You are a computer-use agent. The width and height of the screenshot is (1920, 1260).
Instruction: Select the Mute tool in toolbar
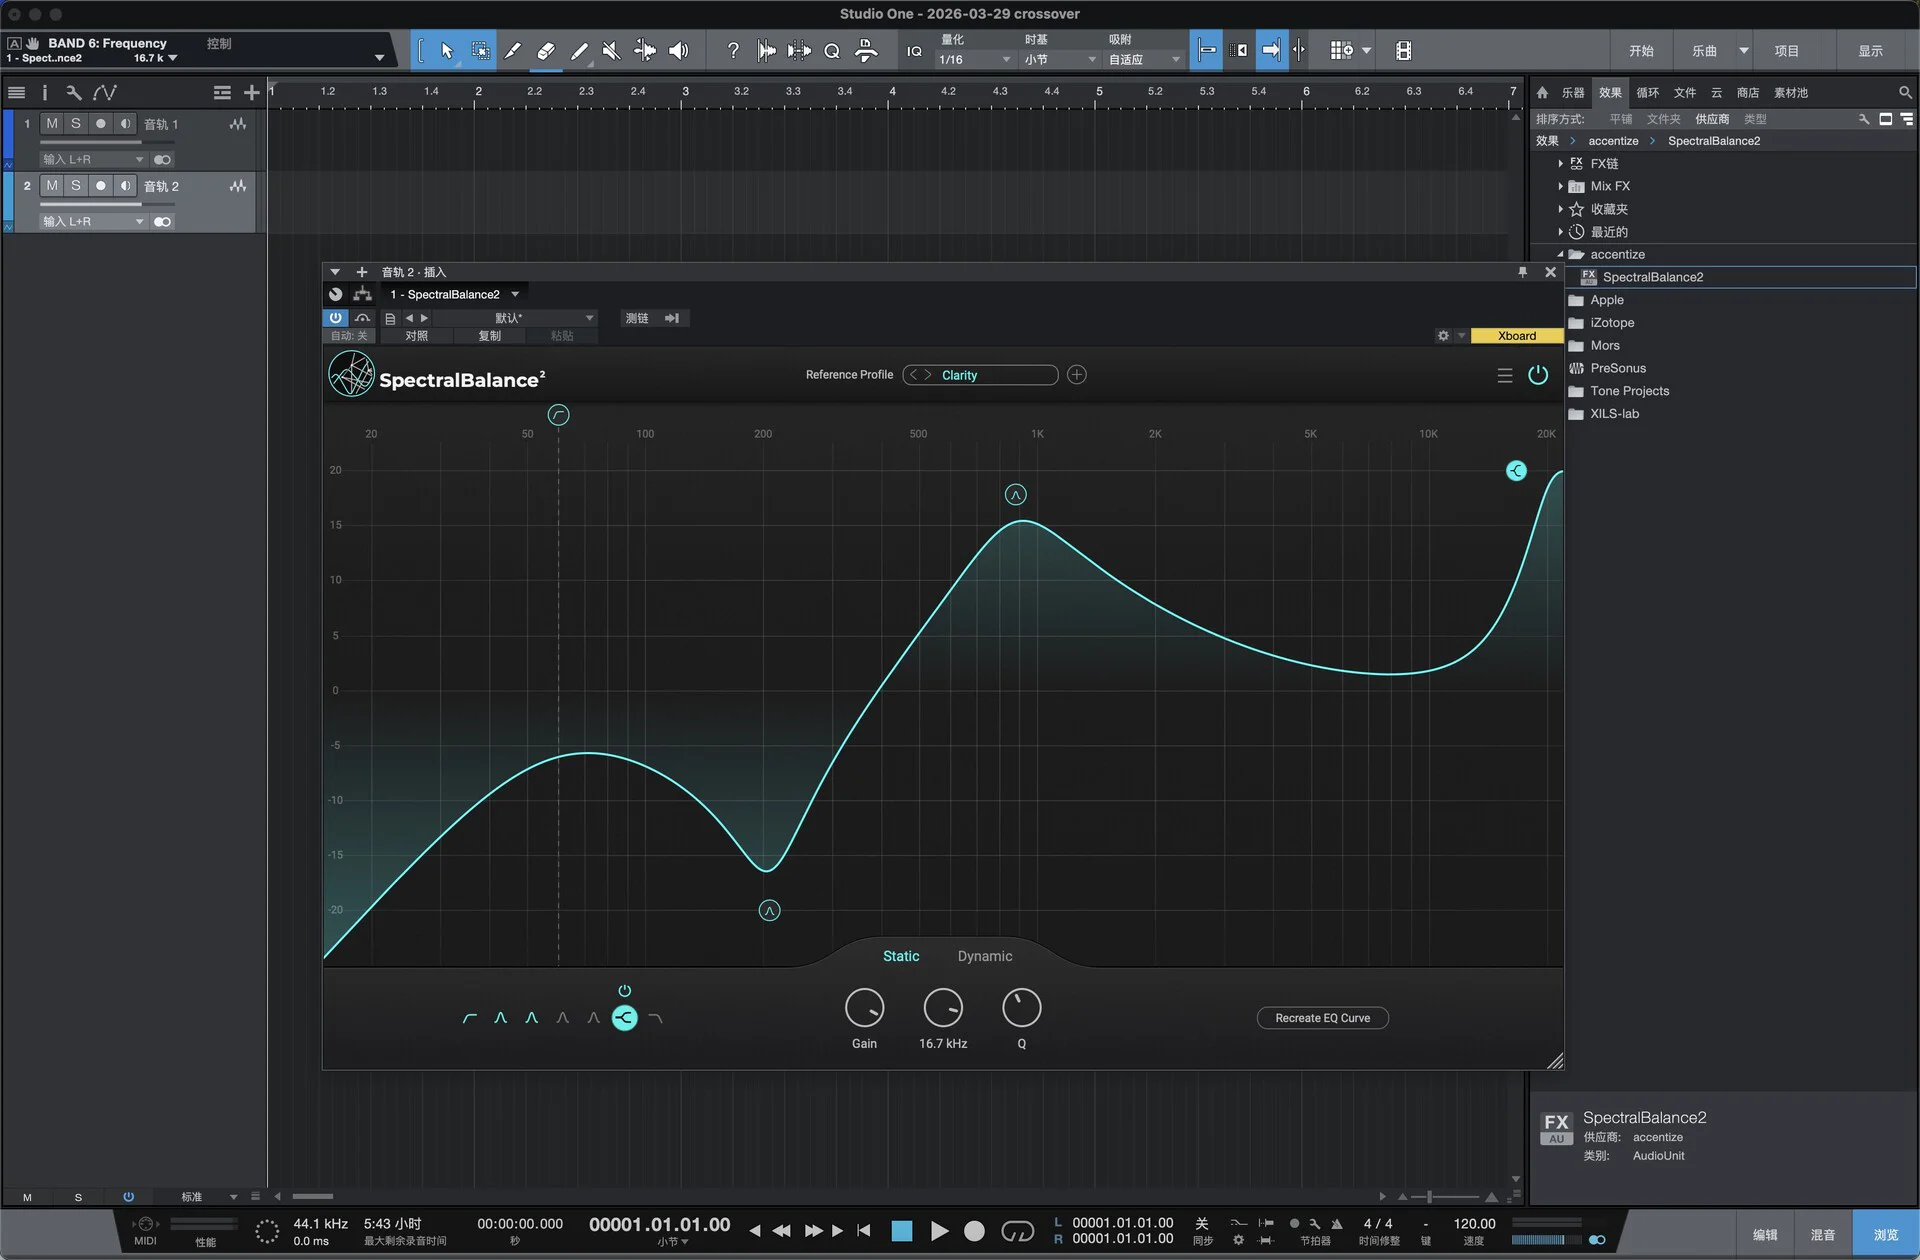point(611,51)
